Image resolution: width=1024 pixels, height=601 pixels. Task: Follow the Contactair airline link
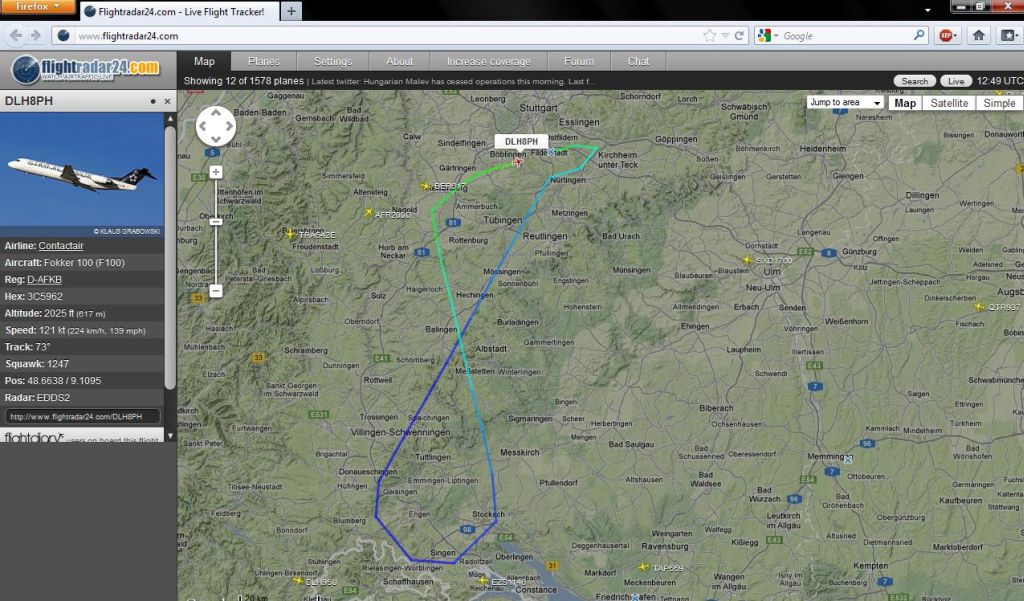click(x=61, y=246)
